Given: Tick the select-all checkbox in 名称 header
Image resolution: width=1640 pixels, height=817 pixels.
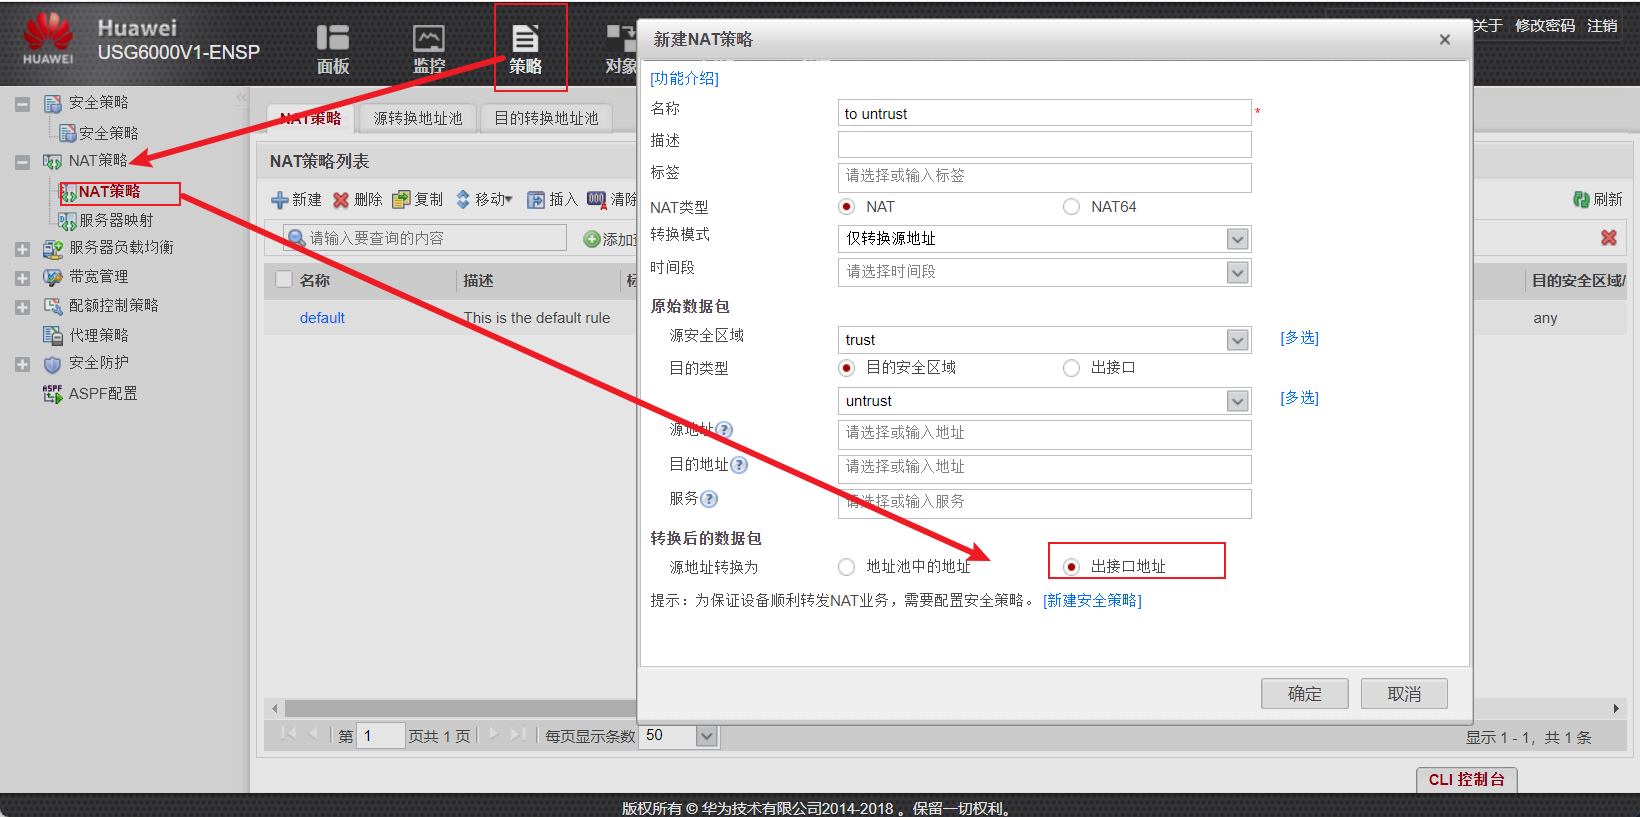Looking at the screenshot, I should 284,280.
